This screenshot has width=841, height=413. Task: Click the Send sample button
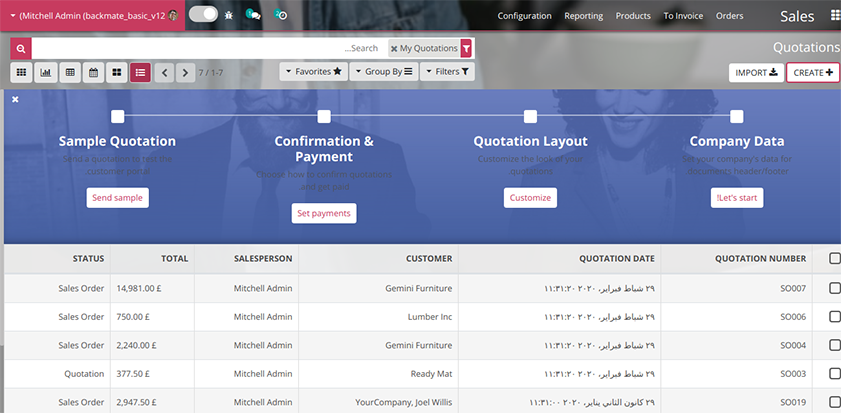pos(117,197)
